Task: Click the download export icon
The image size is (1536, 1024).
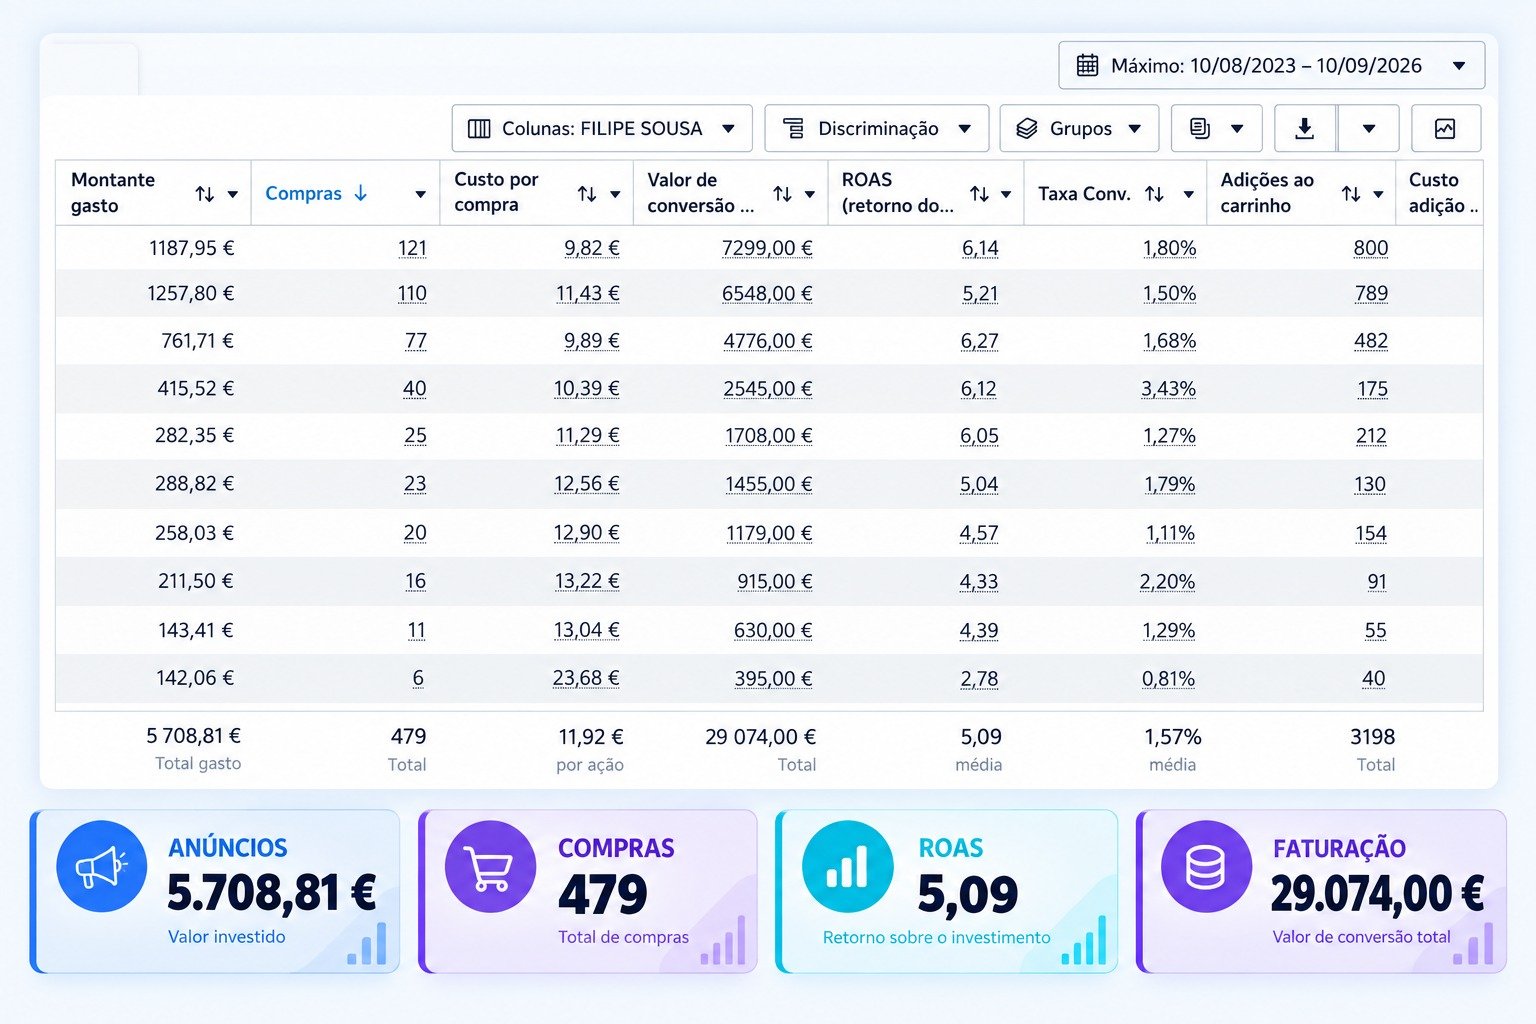Action: [x=1304, y=129]
